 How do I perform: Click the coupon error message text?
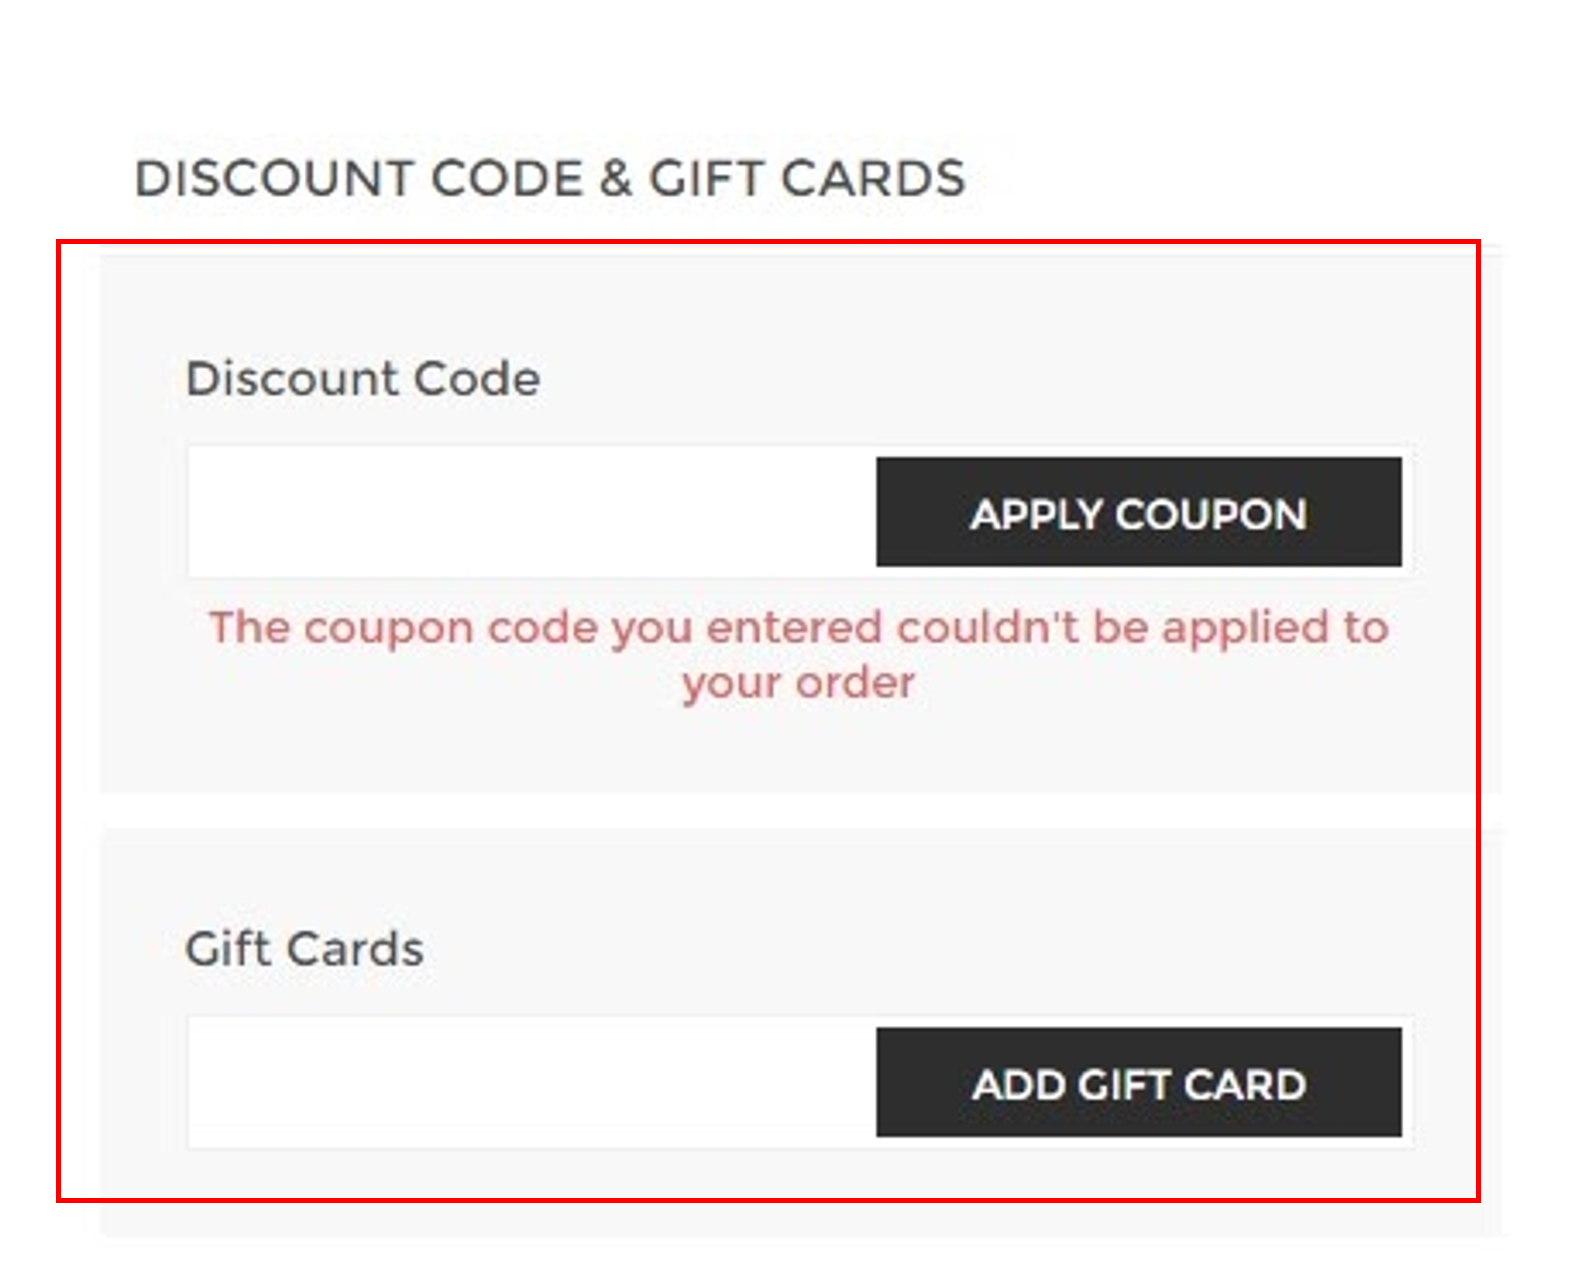point(799,655)
